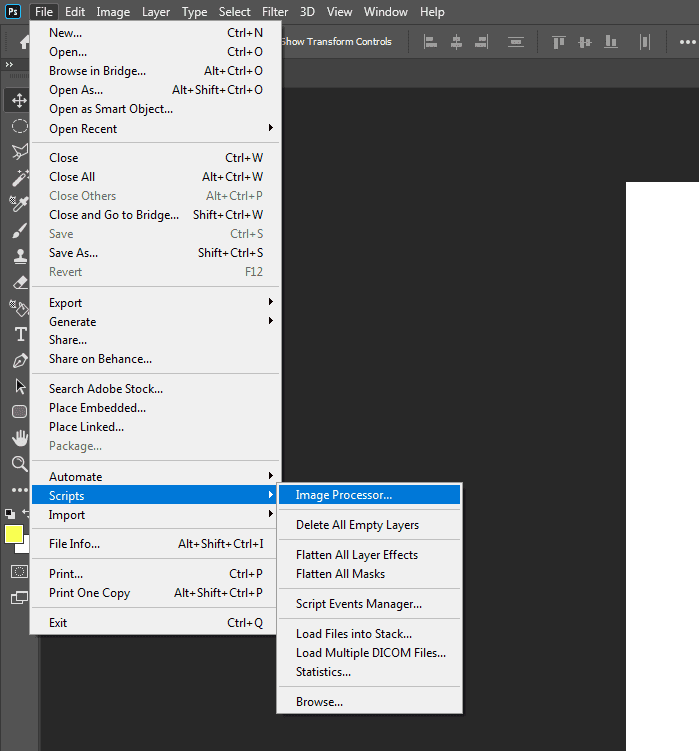Choose File Info

click(x=155, y=544)
